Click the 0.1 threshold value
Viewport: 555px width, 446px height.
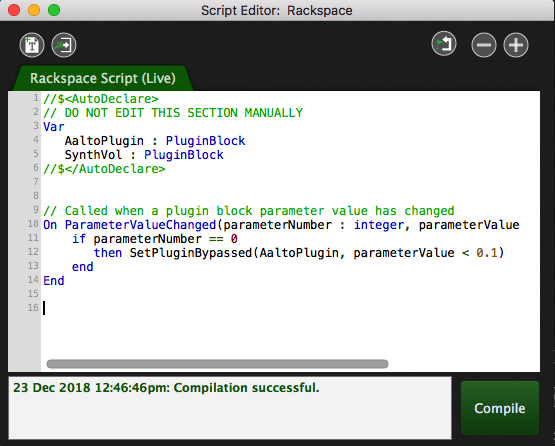coord(487,253)
